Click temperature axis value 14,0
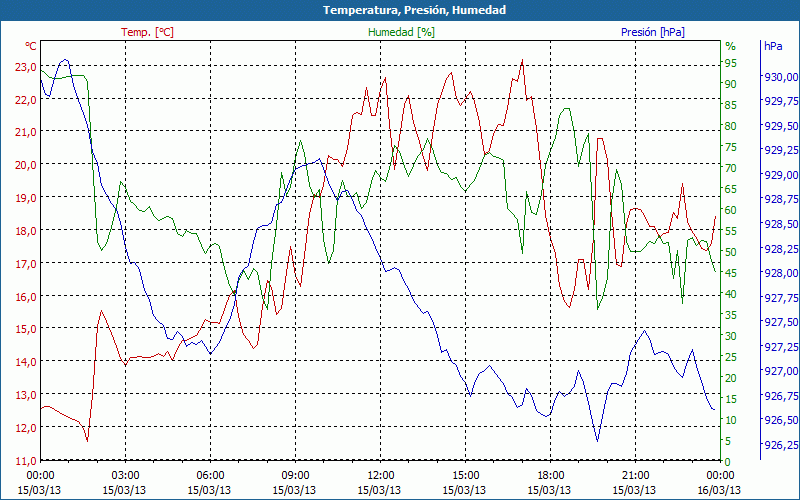This screenshot has height=500, width=800. [x=26, y=362]
